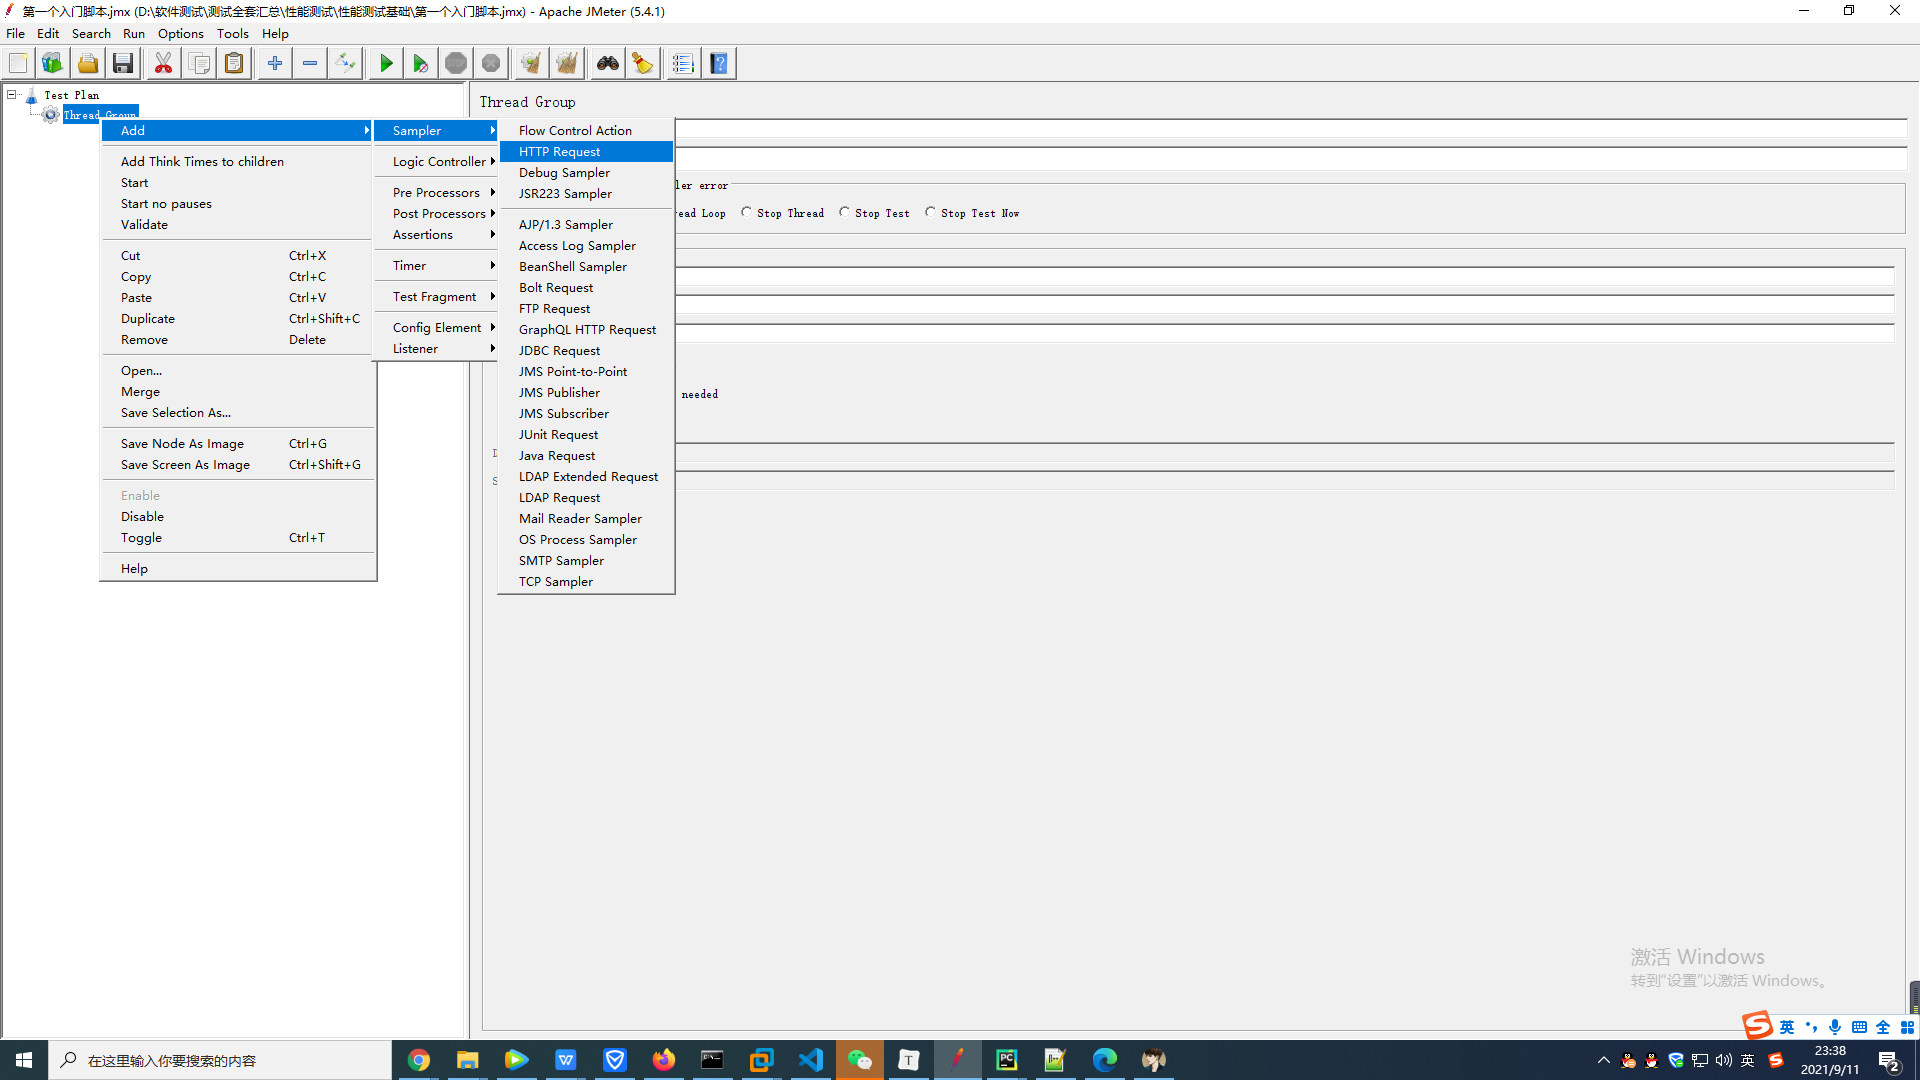The height and width of the screenshot is (1080, 1920).
Task: Click Start no pauses toolbar icon
Action: click(x=420, y=64)
